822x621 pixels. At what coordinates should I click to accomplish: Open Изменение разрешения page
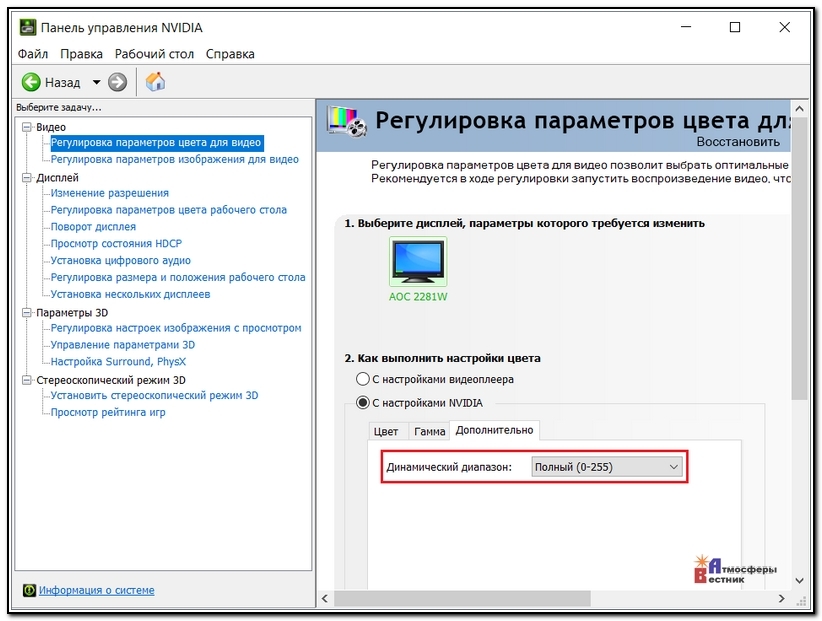click(110, 193)
